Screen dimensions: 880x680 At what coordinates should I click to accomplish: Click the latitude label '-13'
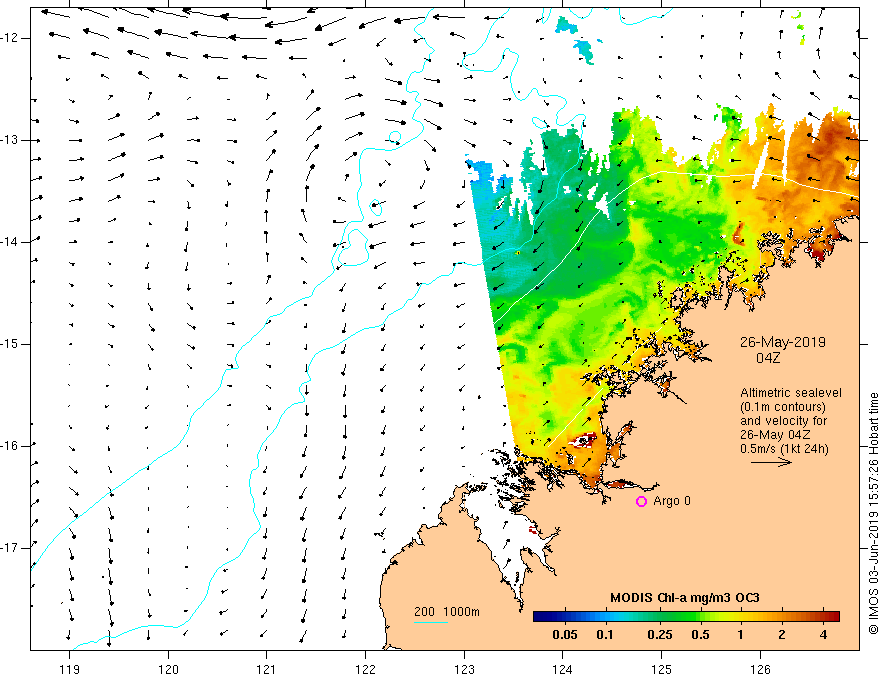click(9, 140)
